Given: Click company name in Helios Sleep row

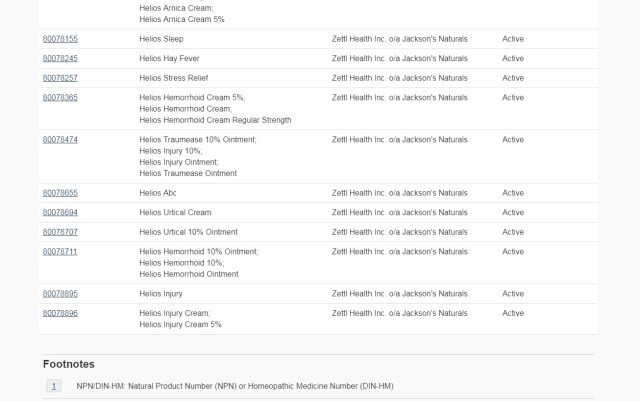Looking at the screenshot, I should (399, 39).
